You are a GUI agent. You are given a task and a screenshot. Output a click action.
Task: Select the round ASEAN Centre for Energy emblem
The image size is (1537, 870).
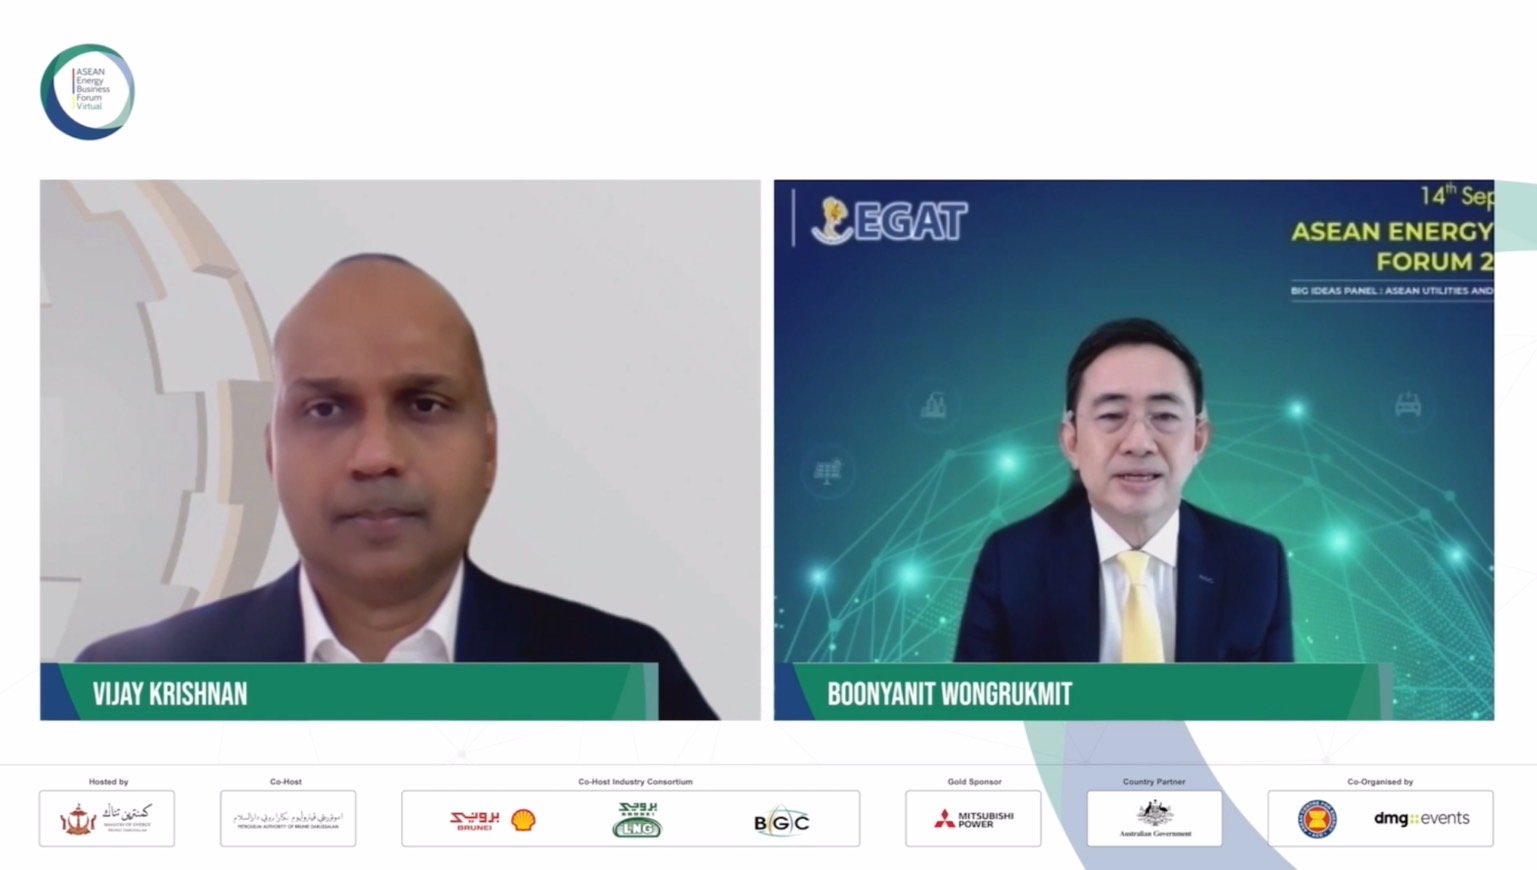point(1317,819)
